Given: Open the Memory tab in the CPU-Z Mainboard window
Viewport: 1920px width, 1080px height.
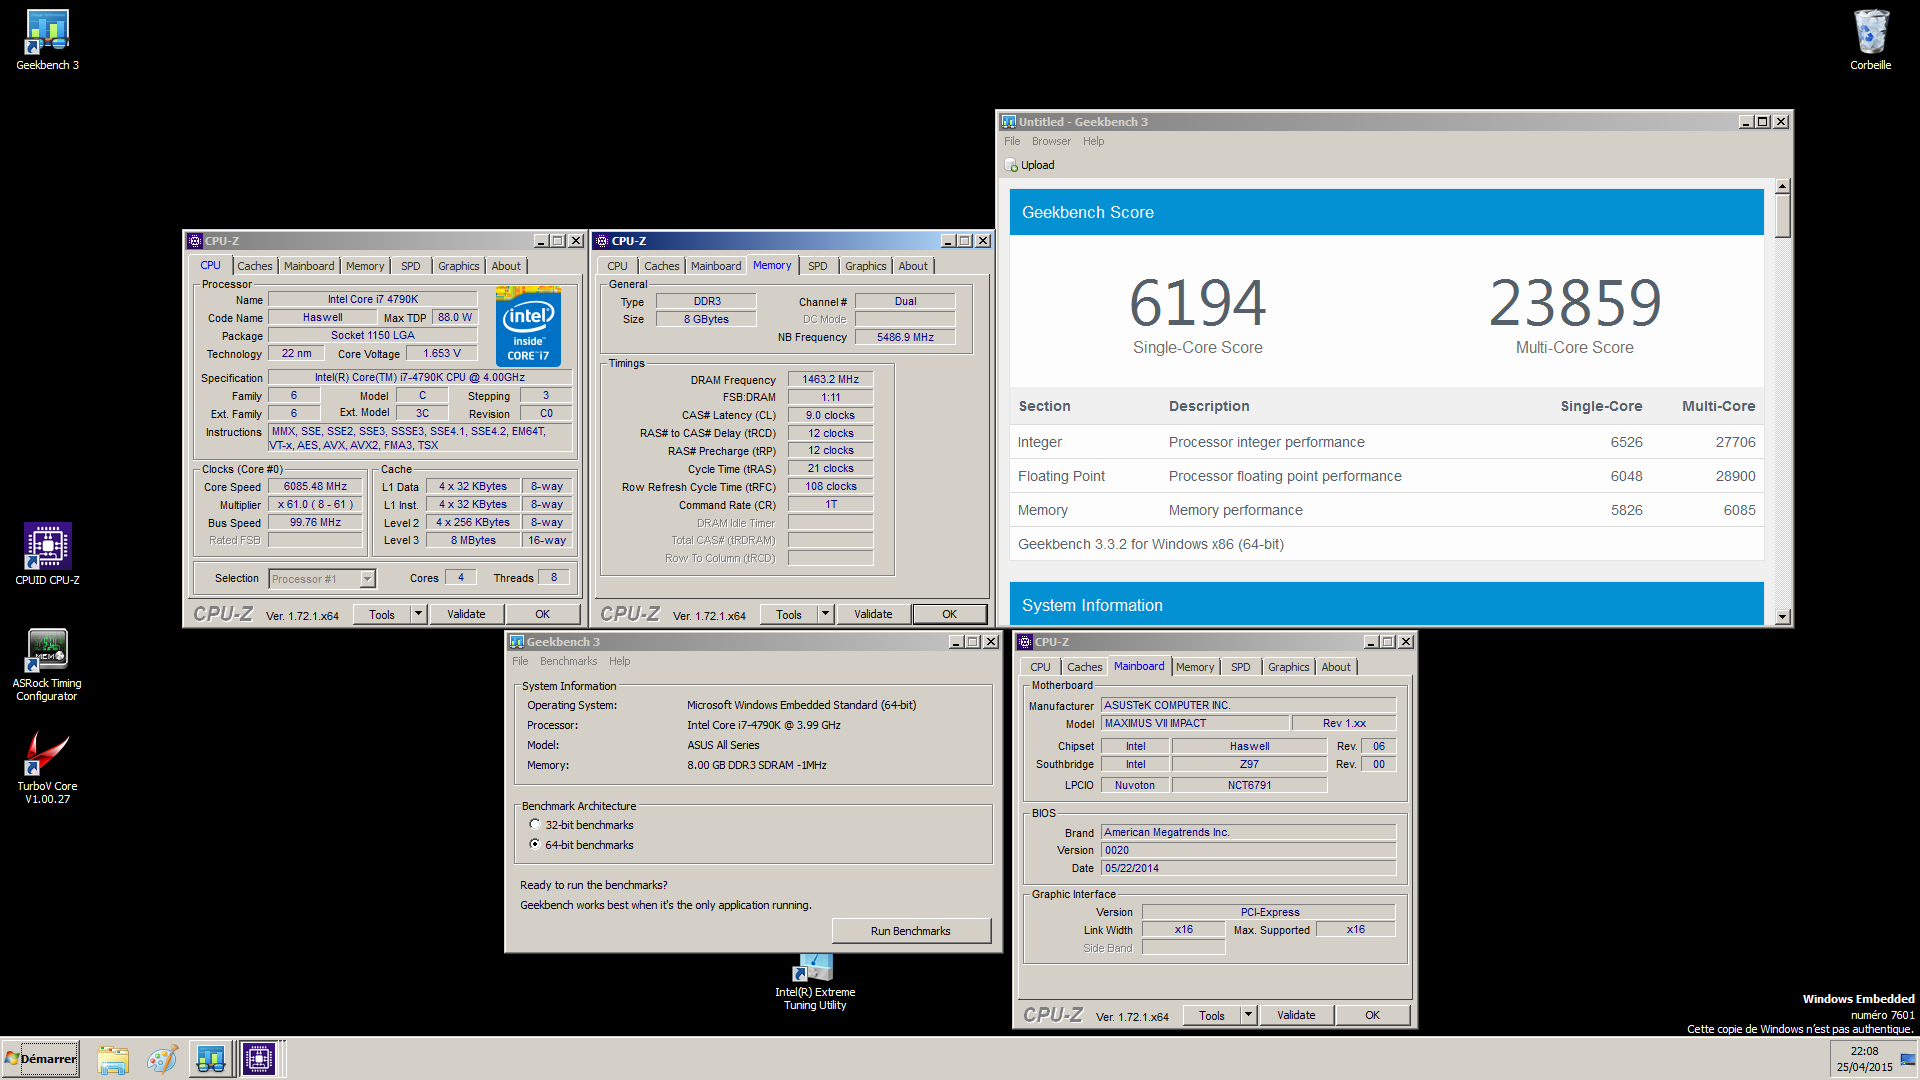Looking at the screenshot, I should coord(1195,667).
